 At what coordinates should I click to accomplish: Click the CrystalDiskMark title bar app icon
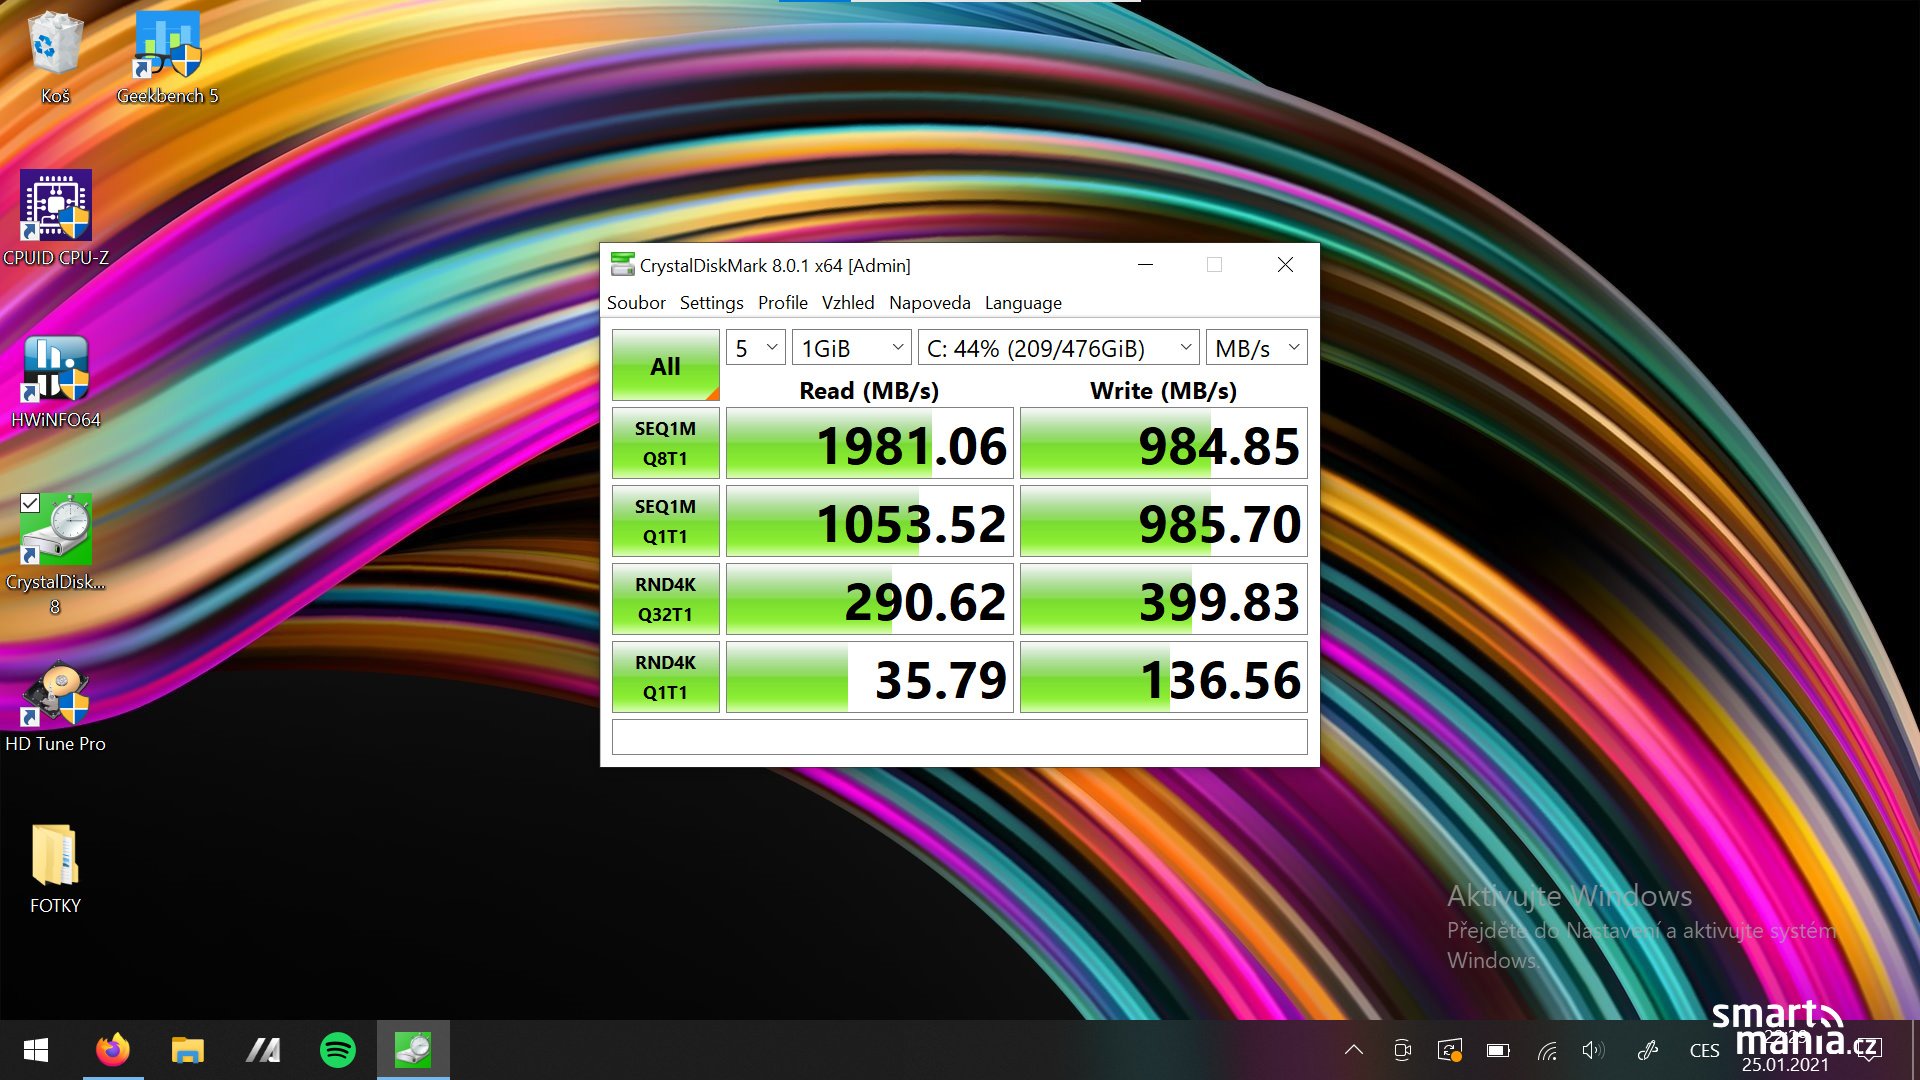(x=623, y=265)
